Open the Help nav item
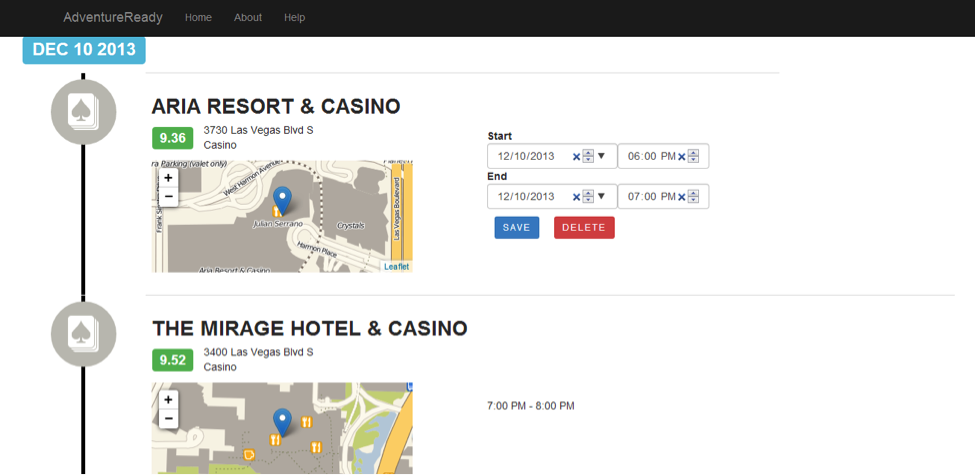 pyautogui.click(x=294, y=17)
